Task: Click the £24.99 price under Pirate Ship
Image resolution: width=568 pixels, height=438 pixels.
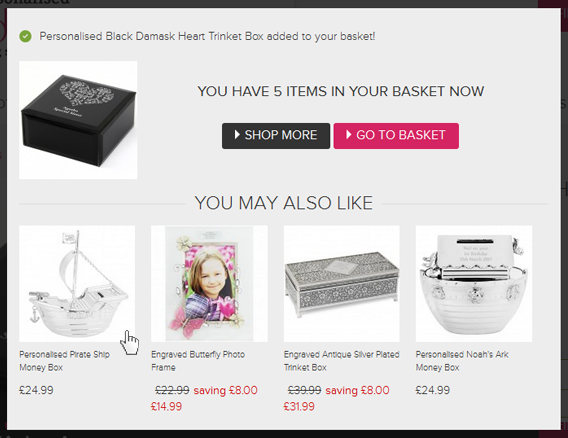Action: point(36,390)
